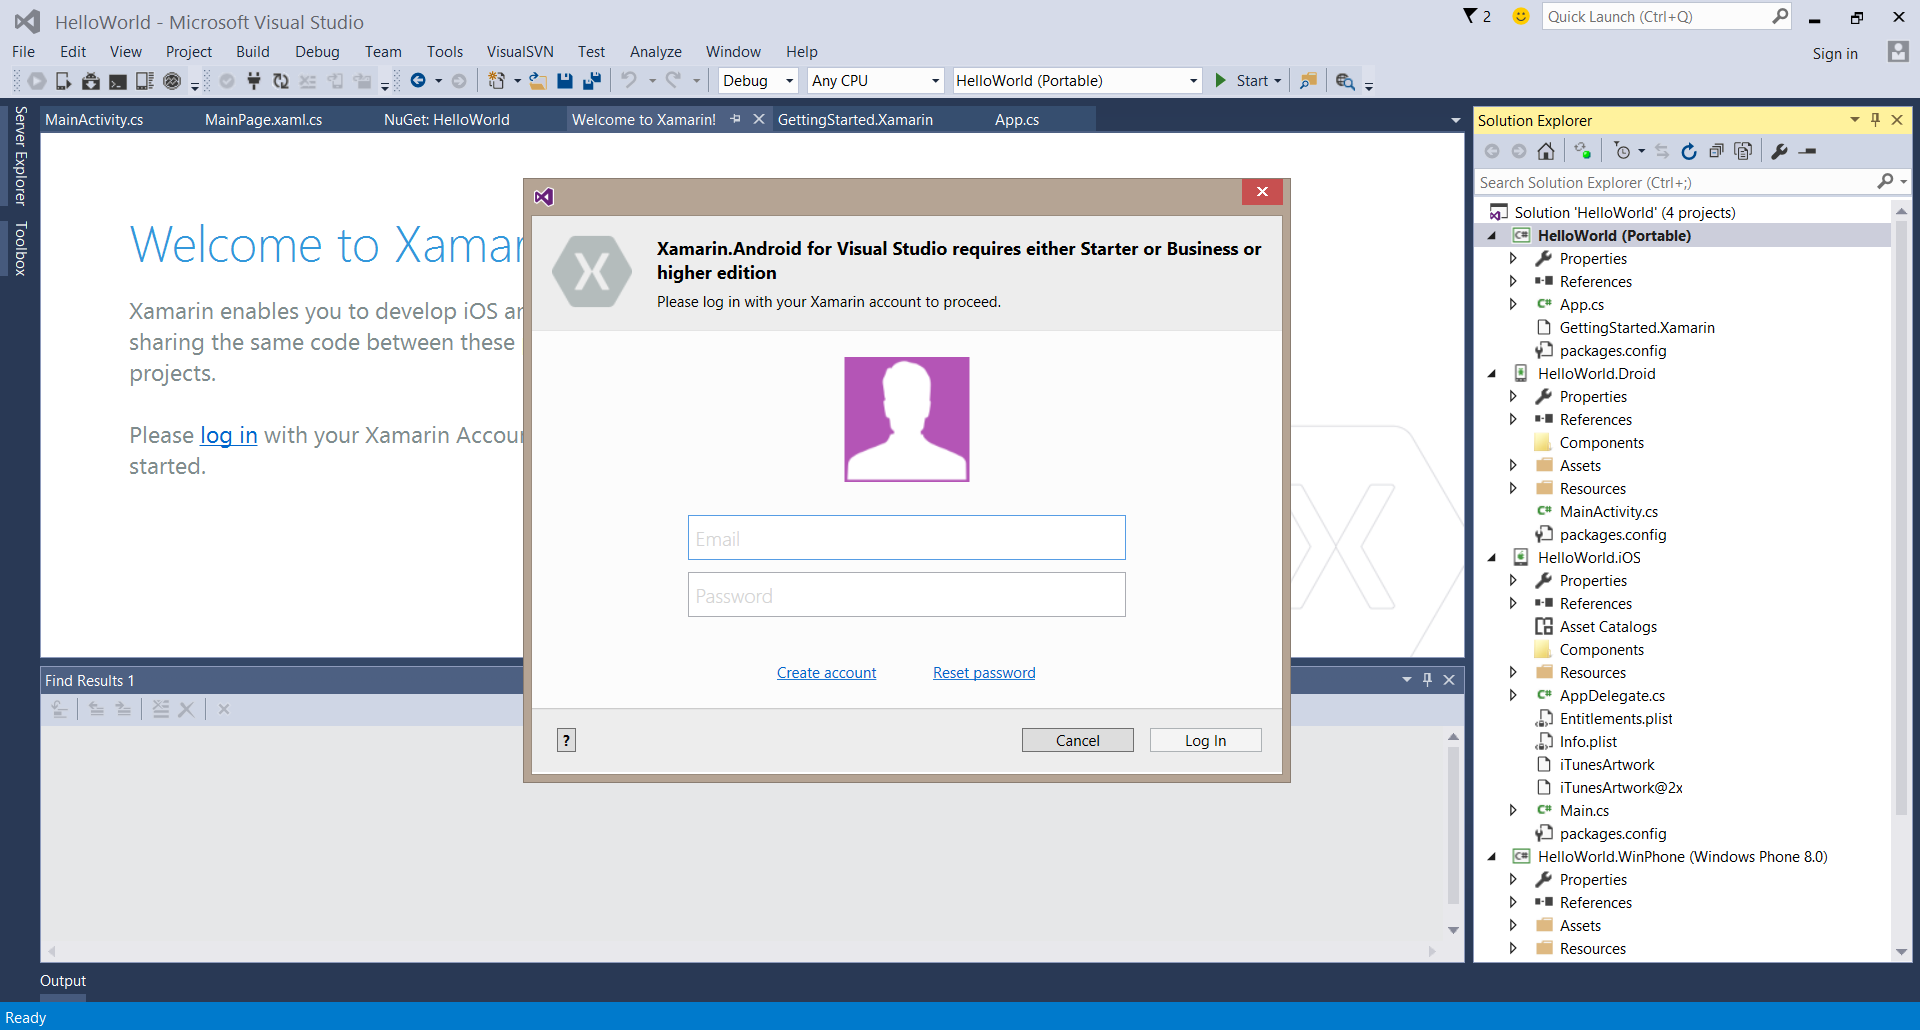The image size is (1920, 1030).
Task: Click the Create account link
Action: pyautogui.click(x=826, y=673)
